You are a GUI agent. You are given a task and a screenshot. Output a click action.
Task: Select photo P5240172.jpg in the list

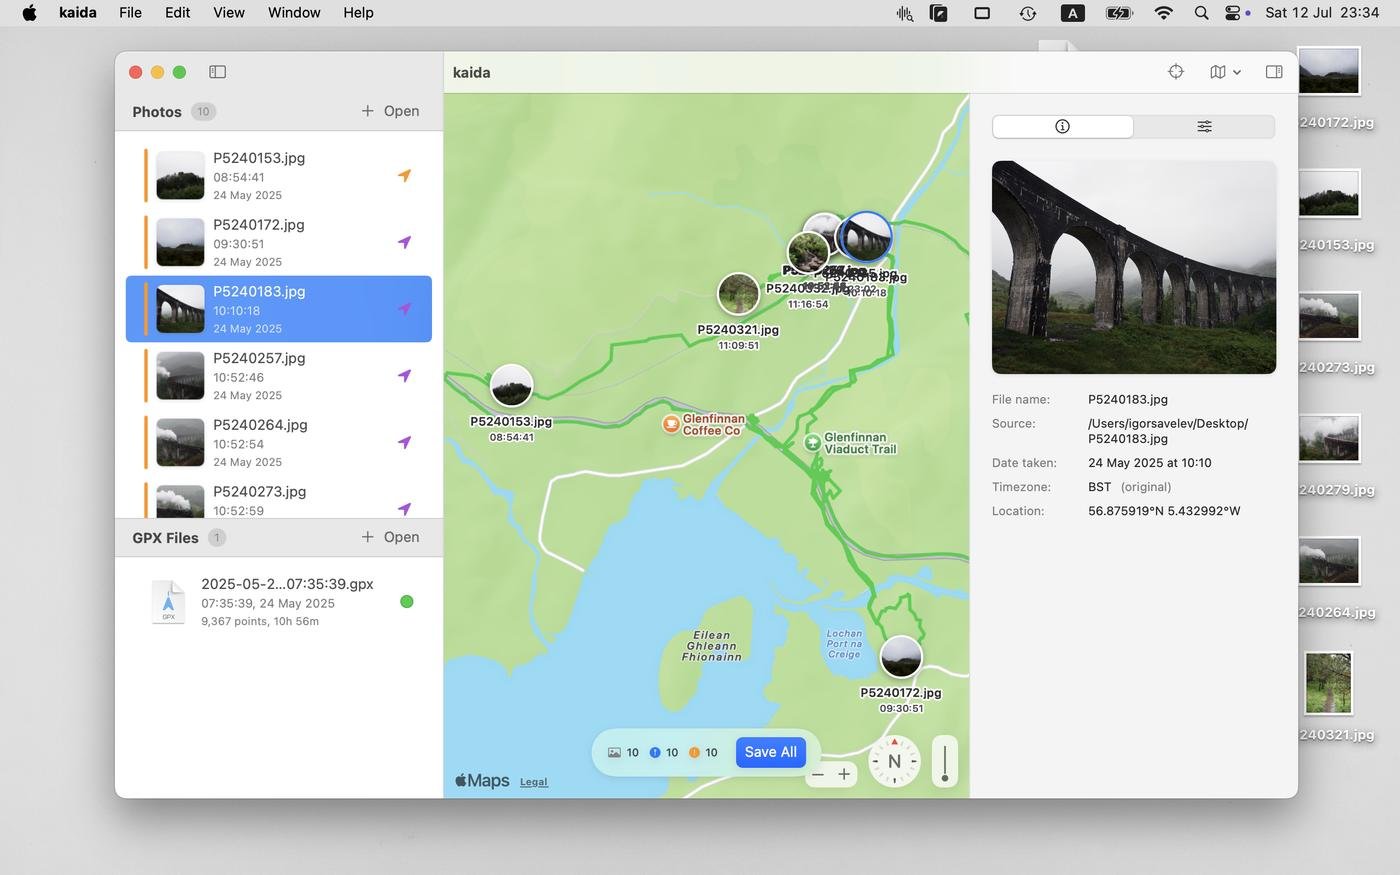[x=279, y=242]
